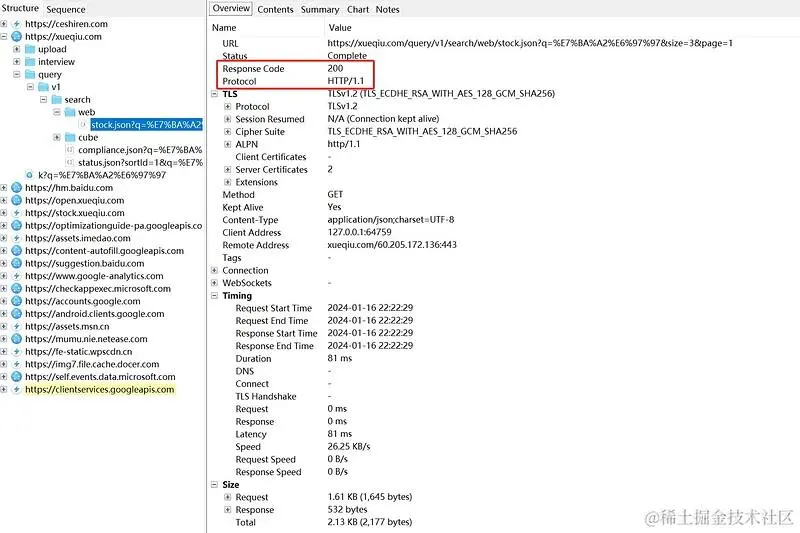This screenshot has height=533, width=800.
Task: Click the xueqiu.com globe icon
Action: pyautogui.click(x=16, y=36)
